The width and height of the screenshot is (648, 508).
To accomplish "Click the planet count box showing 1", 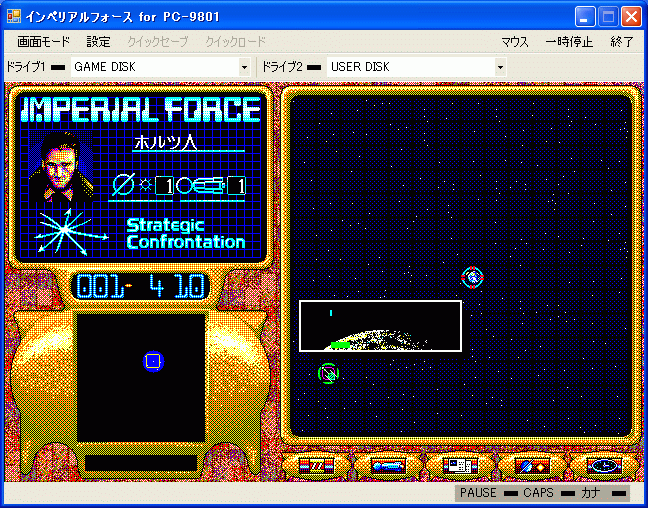I will click(x=164, y=186).
